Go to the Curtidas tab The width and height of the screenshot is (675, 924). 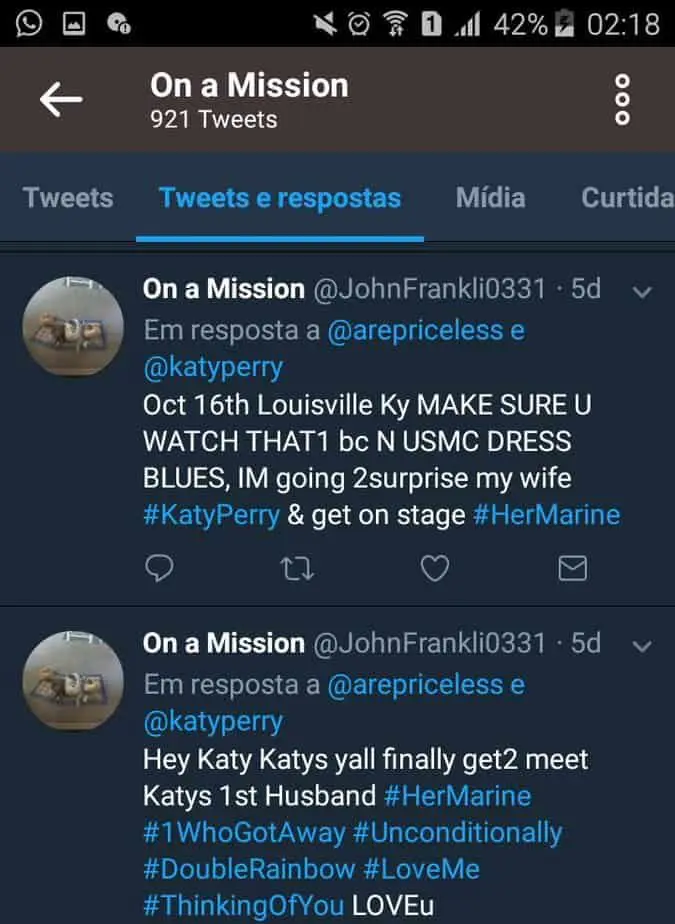point(627,197)
